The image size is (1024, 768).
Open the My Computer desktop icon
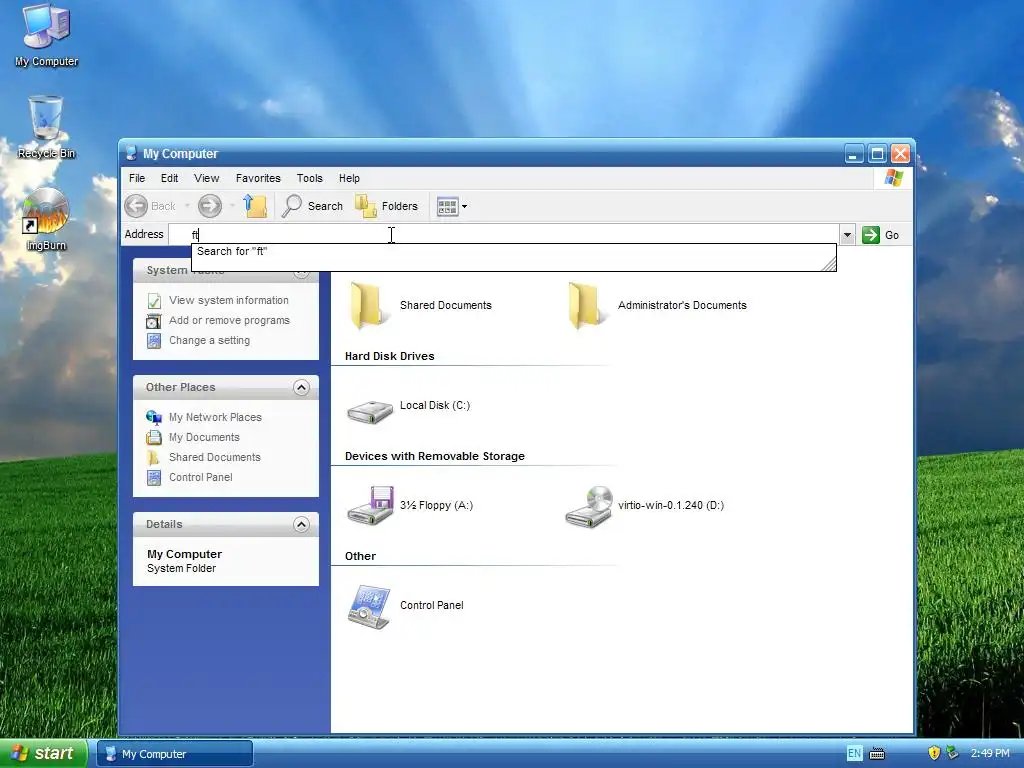(x=46, y=35)
